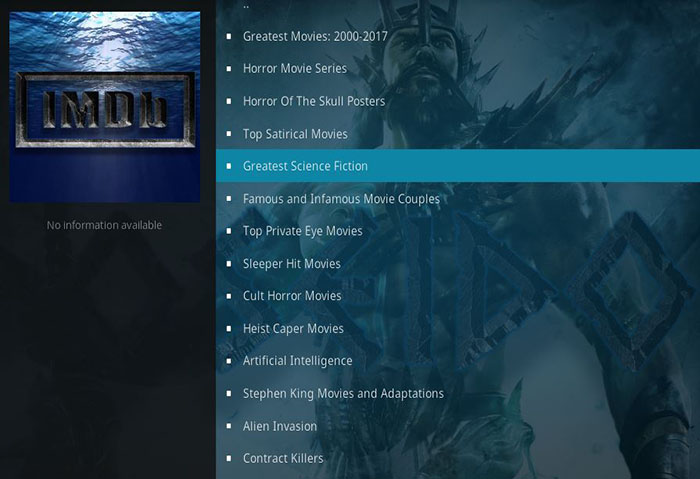Open Alien Invasion list
700x479 pixels.
coord(458,426)
